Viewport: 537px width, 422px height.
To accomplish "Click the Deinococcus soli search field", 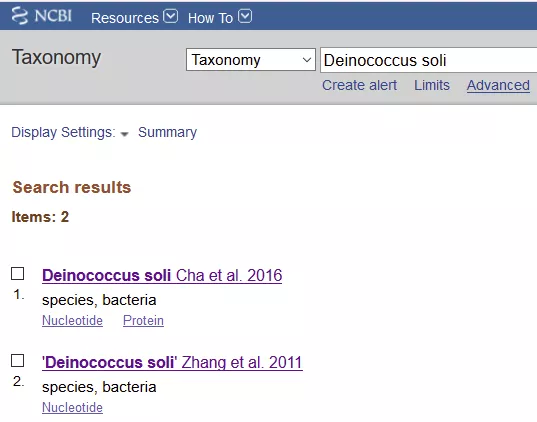I will click(428, 60).
